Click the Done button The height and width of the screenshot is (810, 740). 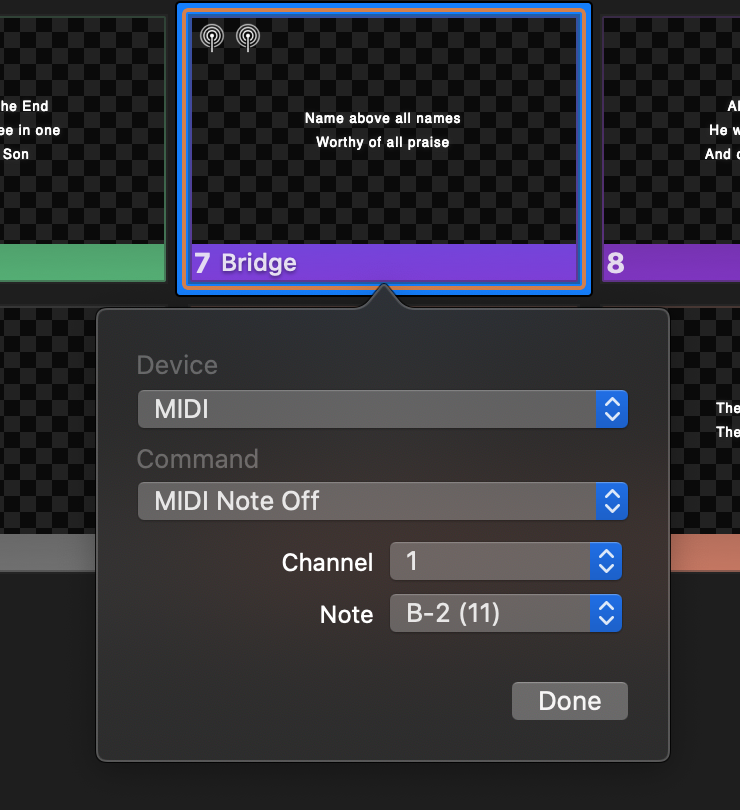point(569,701)
